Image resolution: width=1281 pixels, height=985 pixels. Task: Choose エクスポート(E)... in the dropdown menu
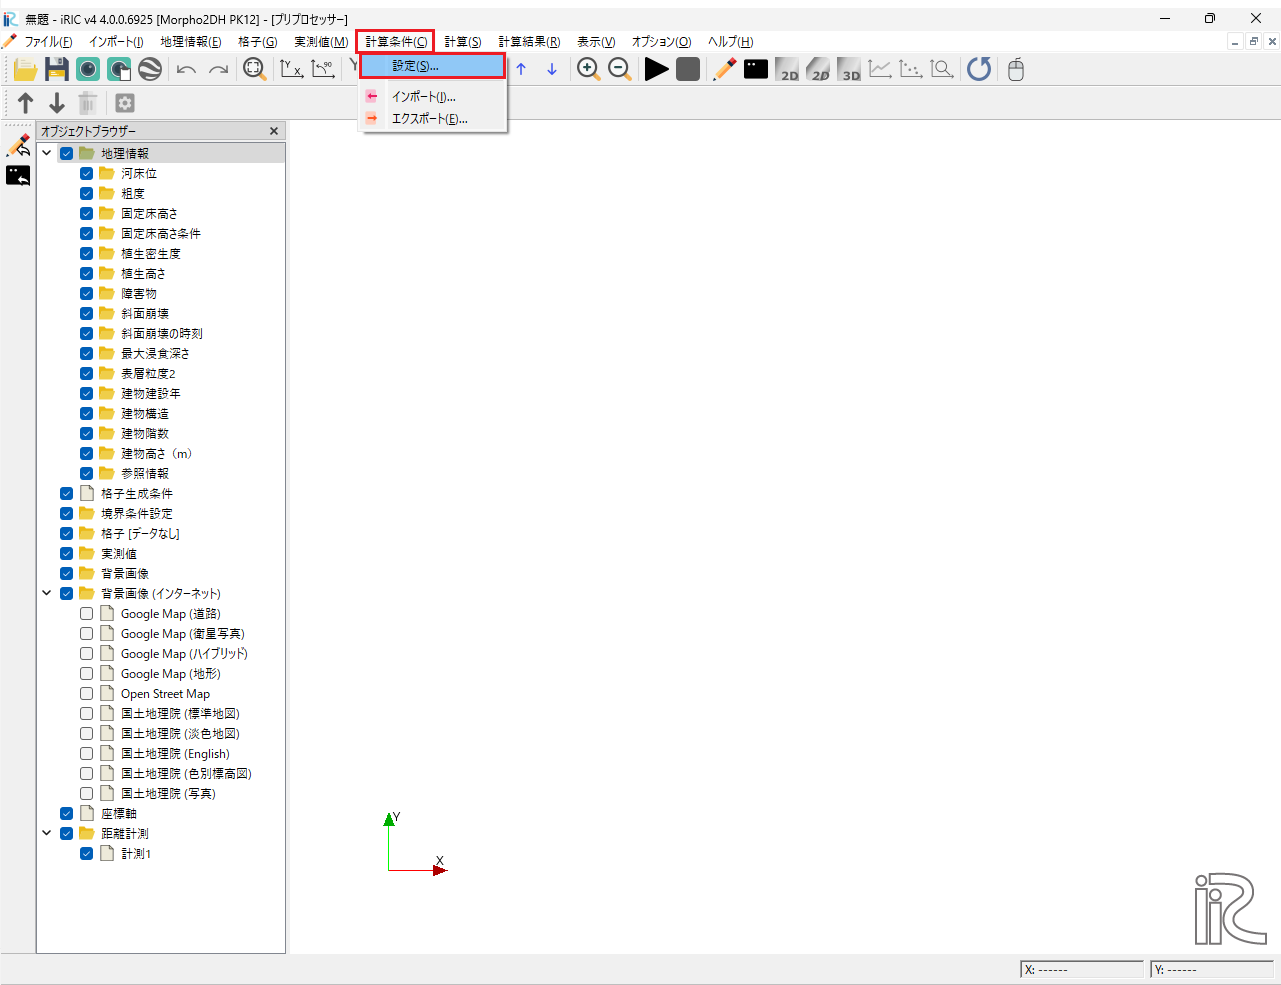(429, 119)
